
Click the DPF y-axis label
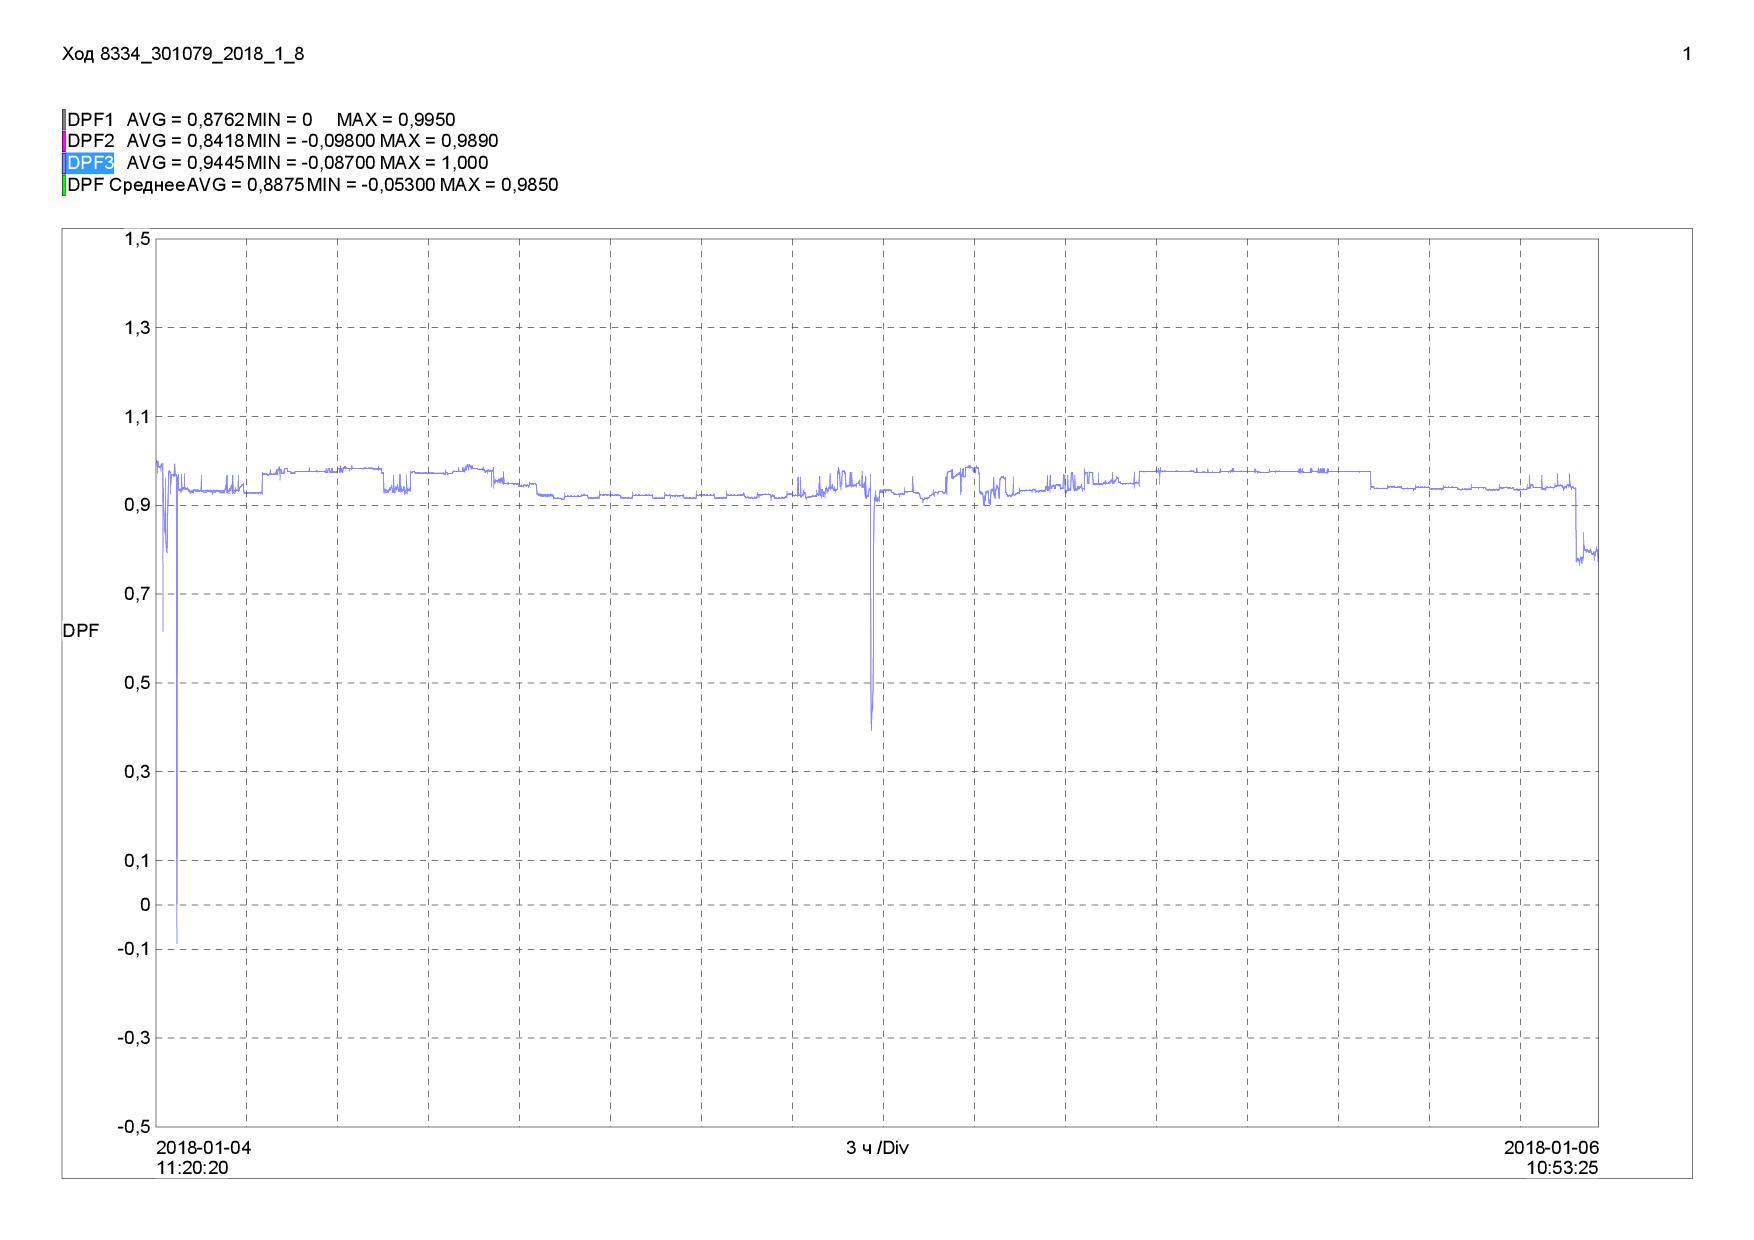pyautogui.click(x=81, y=631)
